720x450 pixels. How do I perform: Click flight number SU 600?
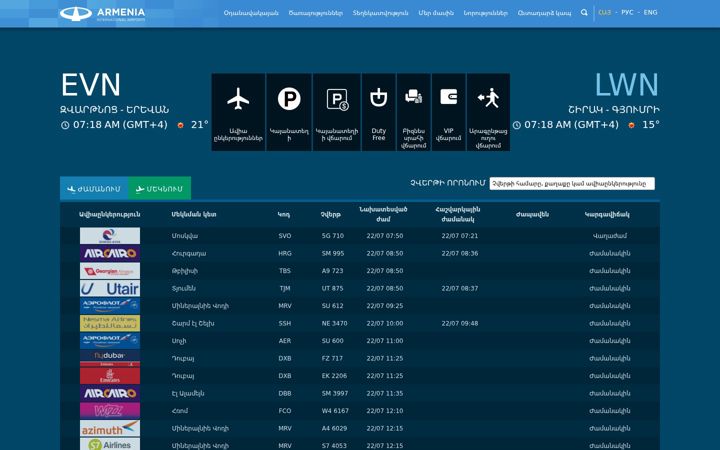[x=332, y=341]
